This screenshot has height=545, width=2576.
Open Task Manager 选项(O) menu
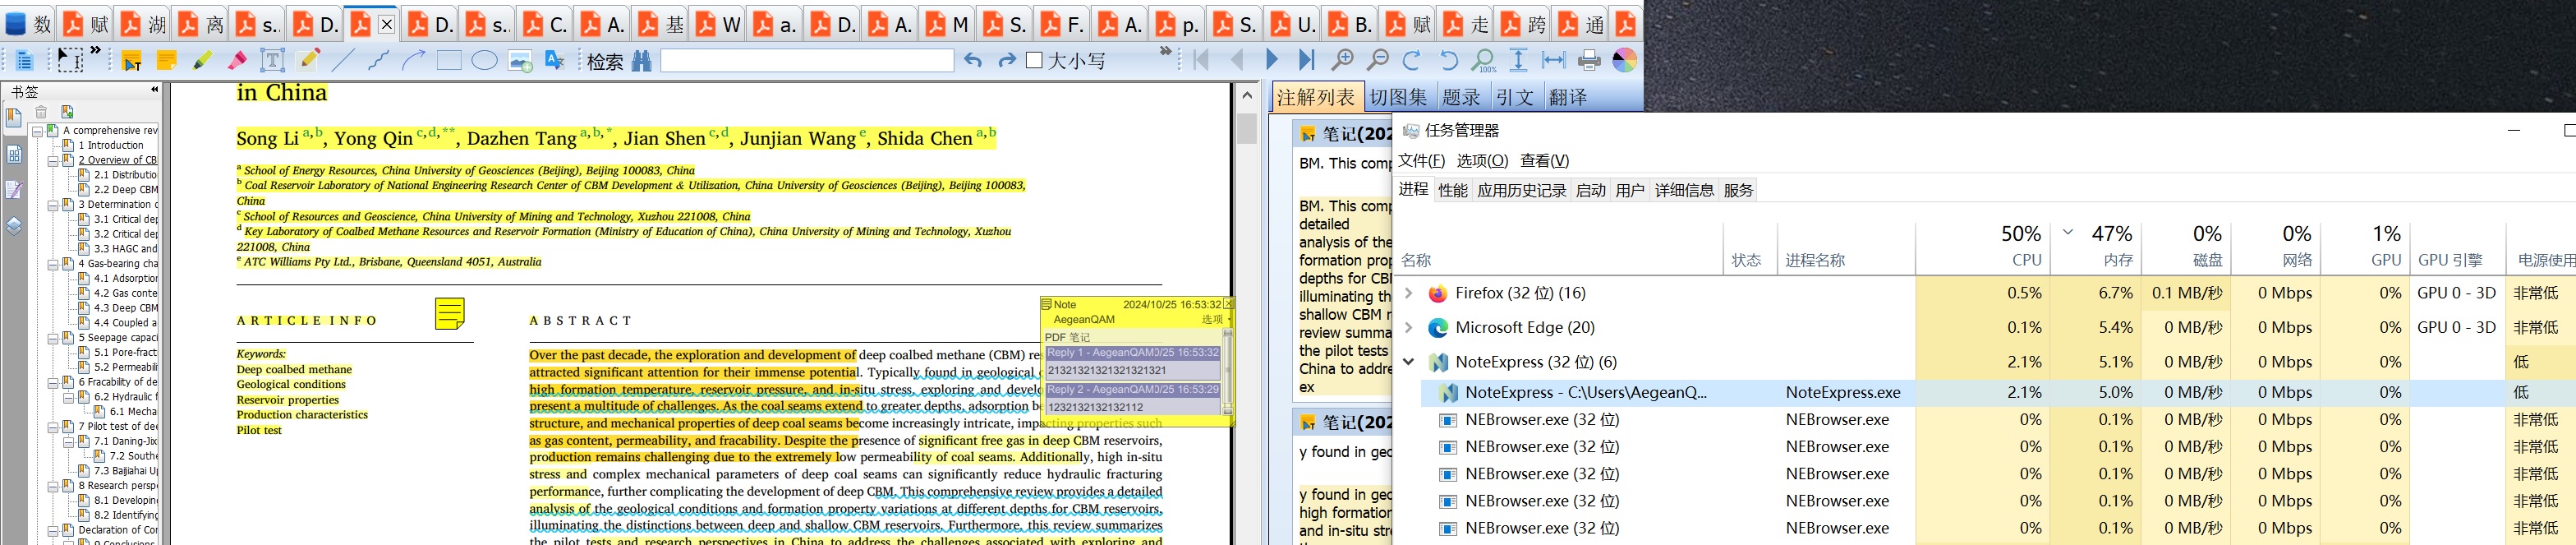[x=1482, y=161]
